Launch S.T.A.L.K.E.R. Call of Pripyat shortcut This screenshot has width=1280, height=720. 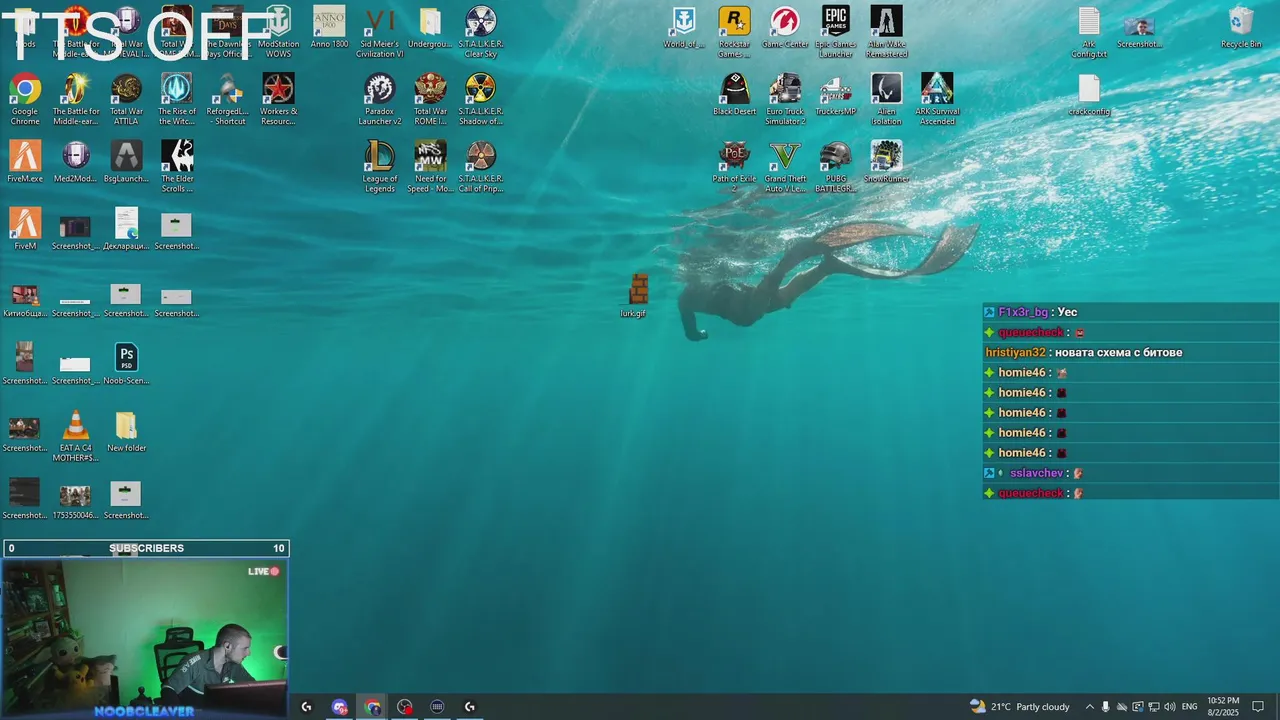click(x=481, y=166)
